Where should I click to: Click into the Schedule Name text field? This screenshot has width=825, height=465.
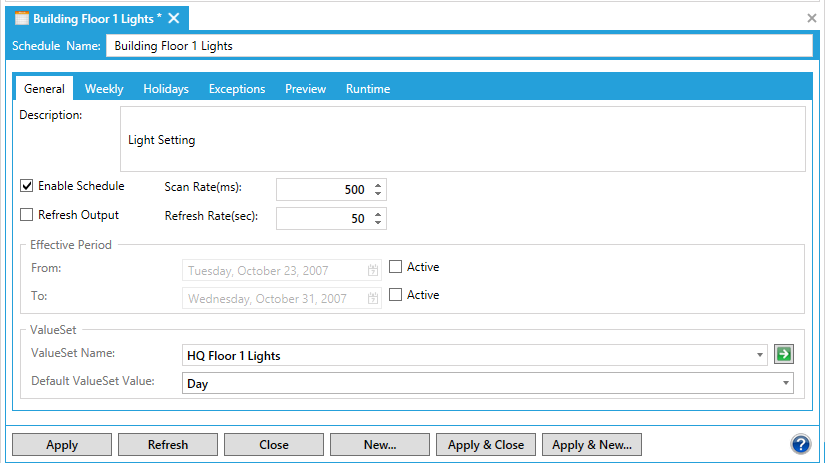coord(459,45)
